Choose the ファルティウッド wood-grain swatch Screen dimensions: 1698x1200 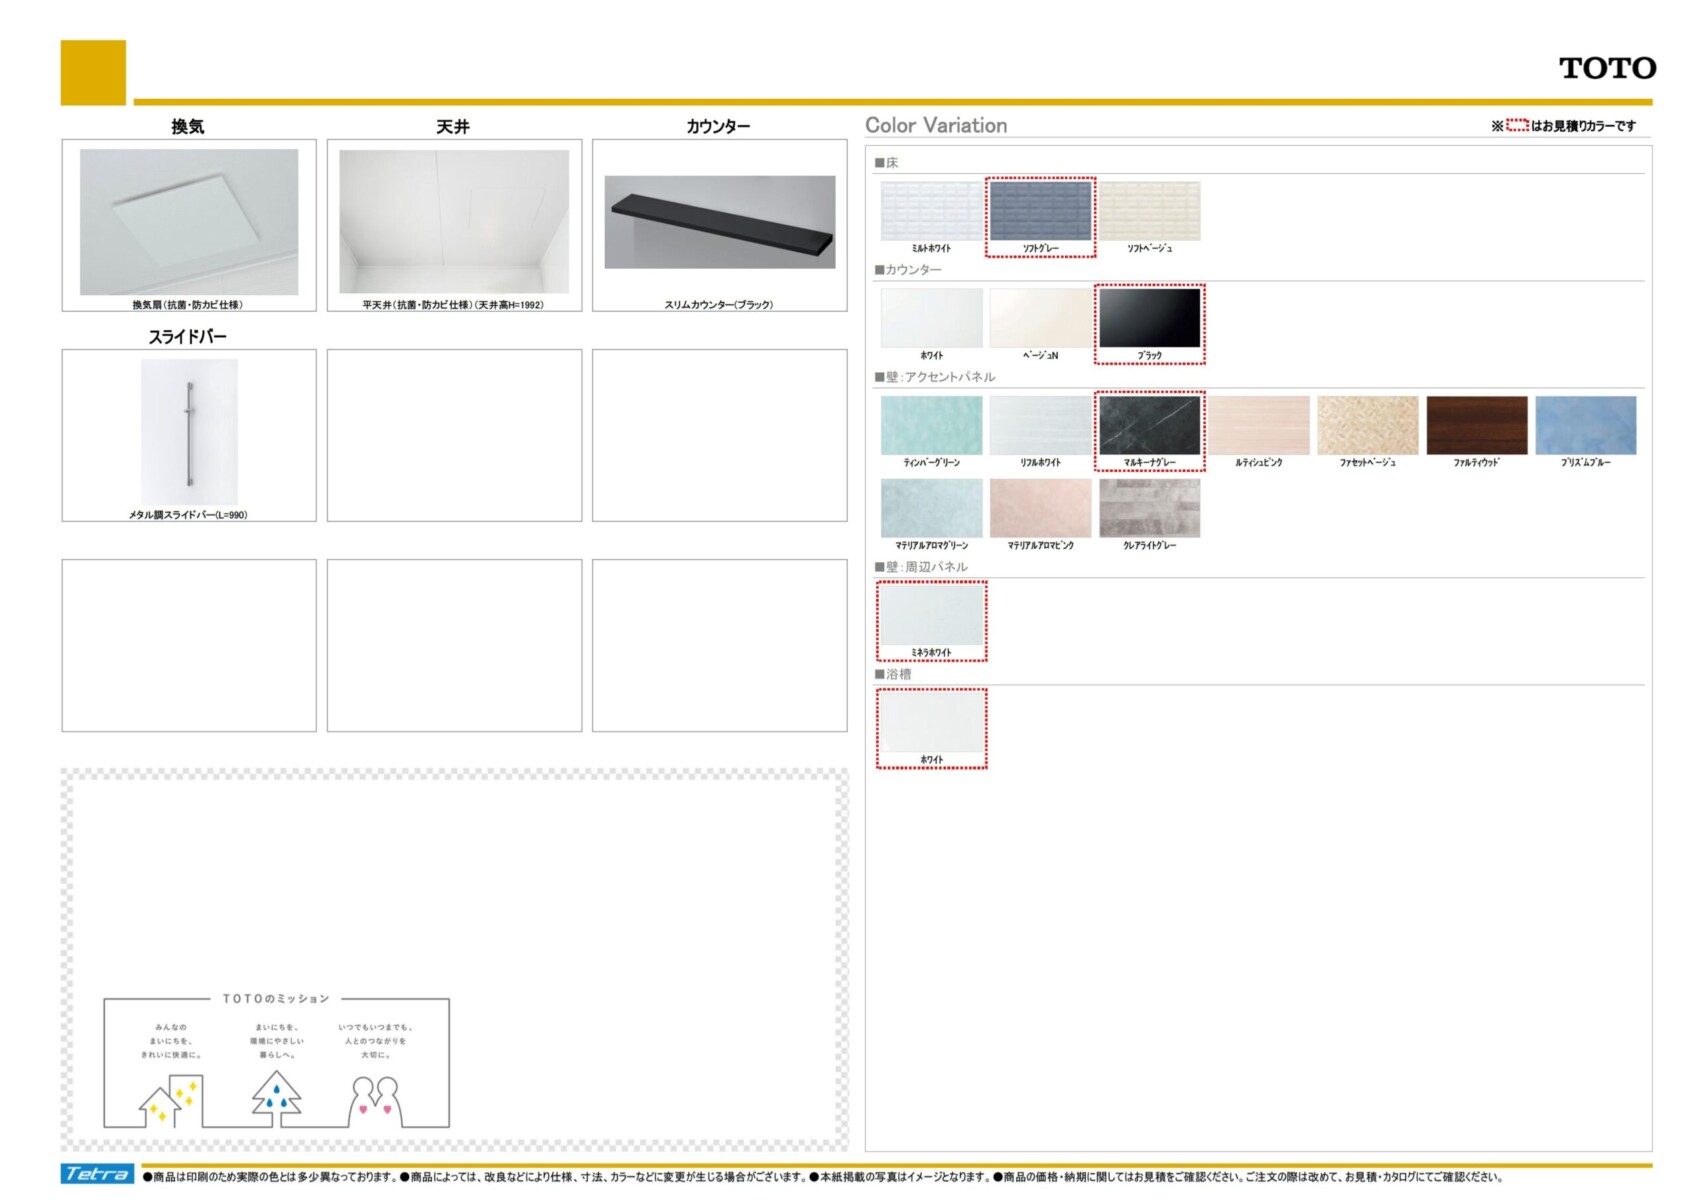coord(1476,425)
